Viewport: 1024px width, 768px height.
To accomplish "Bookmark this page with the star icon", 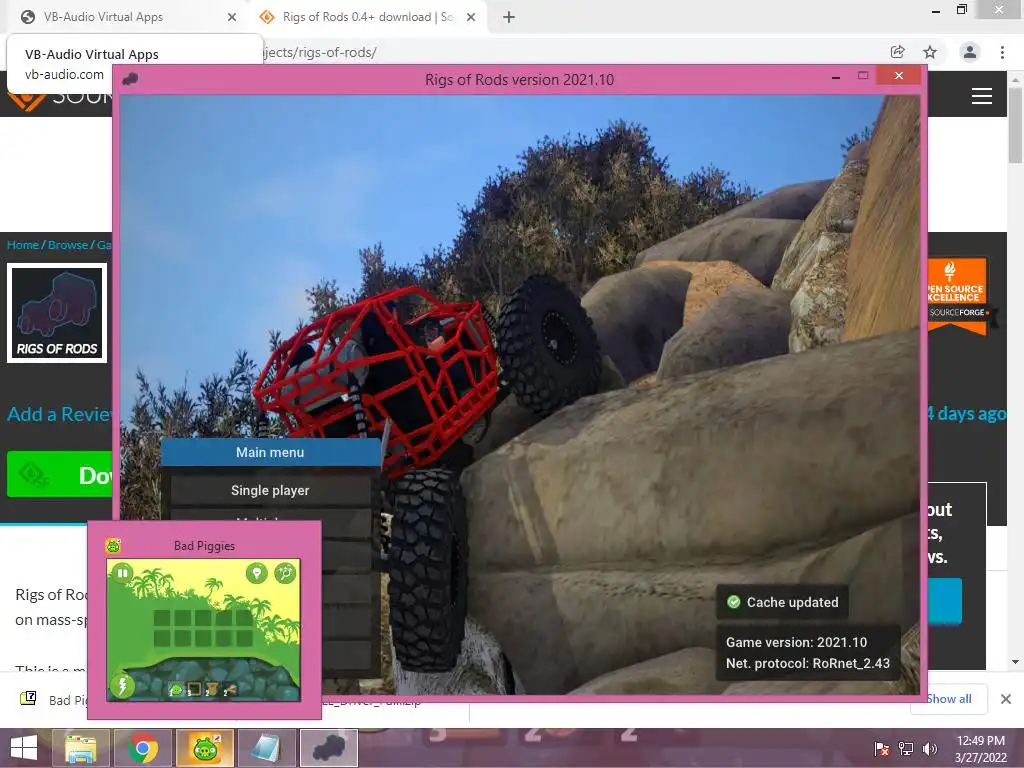I will (930, 52).
